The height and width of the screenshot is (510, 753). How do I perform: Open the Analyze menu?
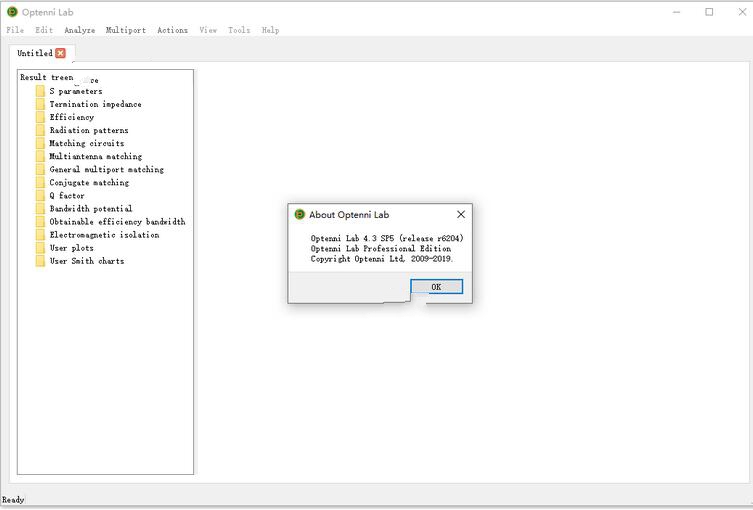[x=79, y=30]
